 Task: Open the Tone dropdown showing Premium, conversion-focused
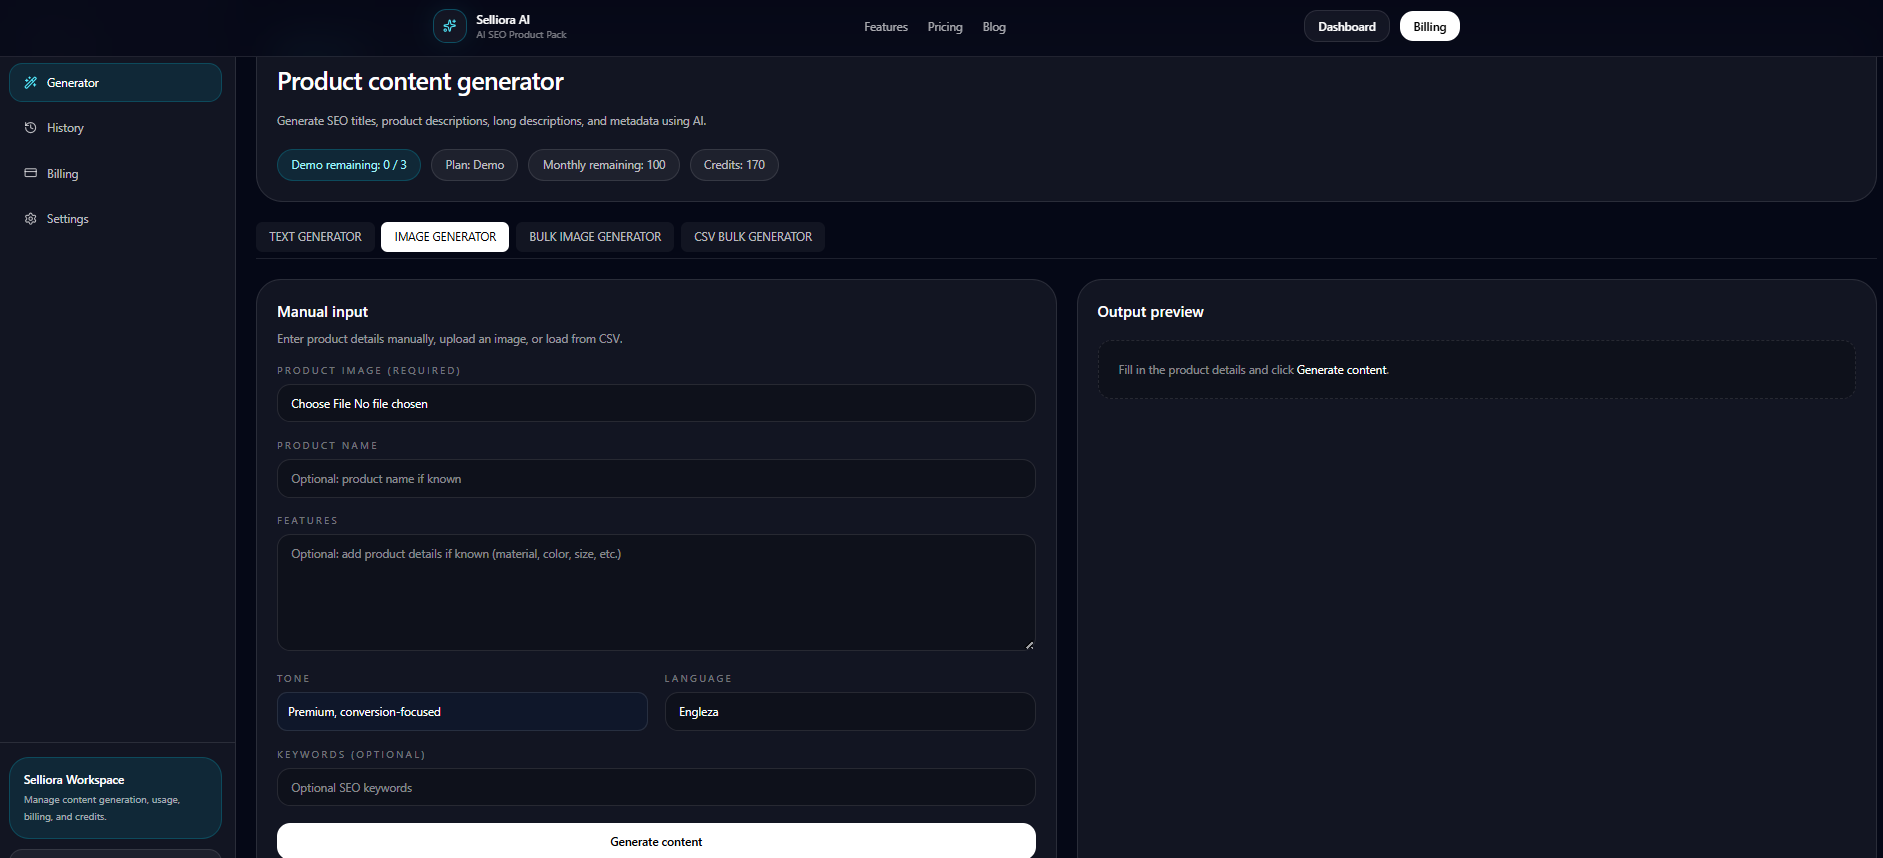462,712
